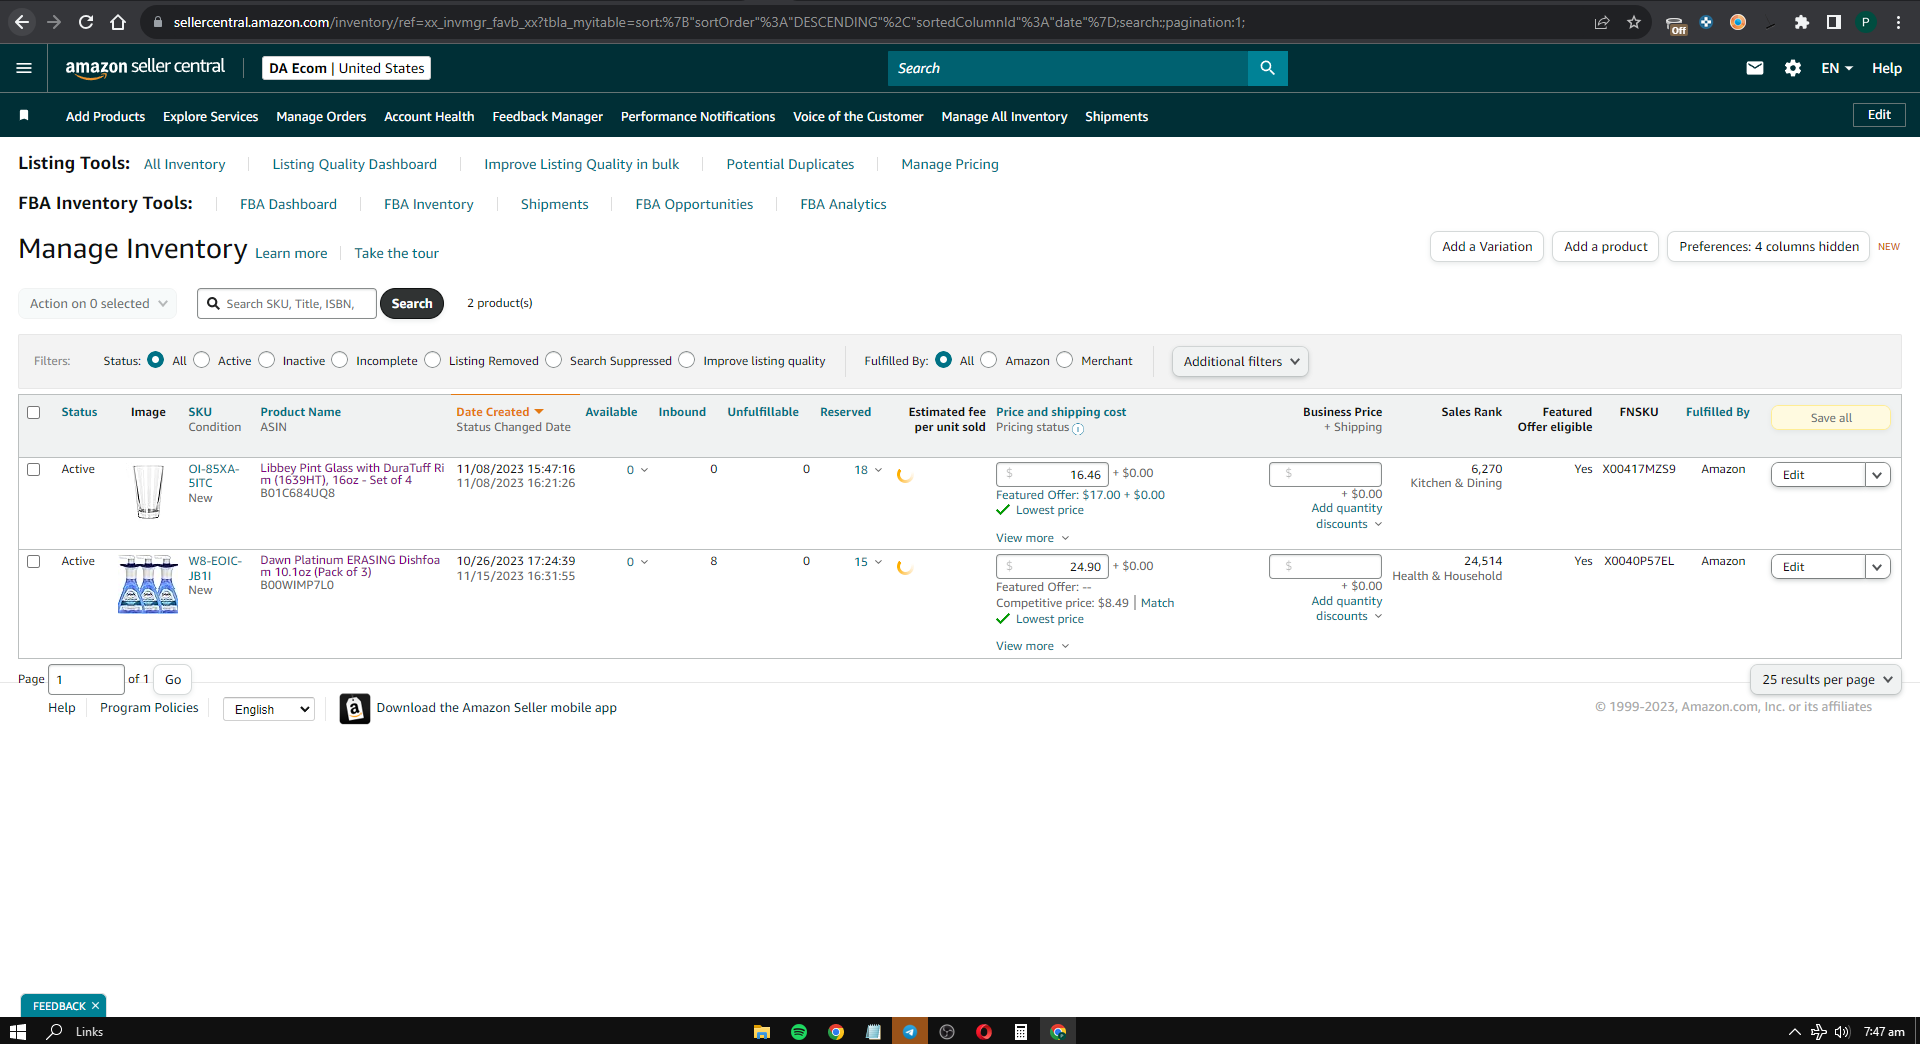The height and width of the screenshot is (1044, 1920).
Task: Click the search magnifier button in header
Action: (1267, 68)
